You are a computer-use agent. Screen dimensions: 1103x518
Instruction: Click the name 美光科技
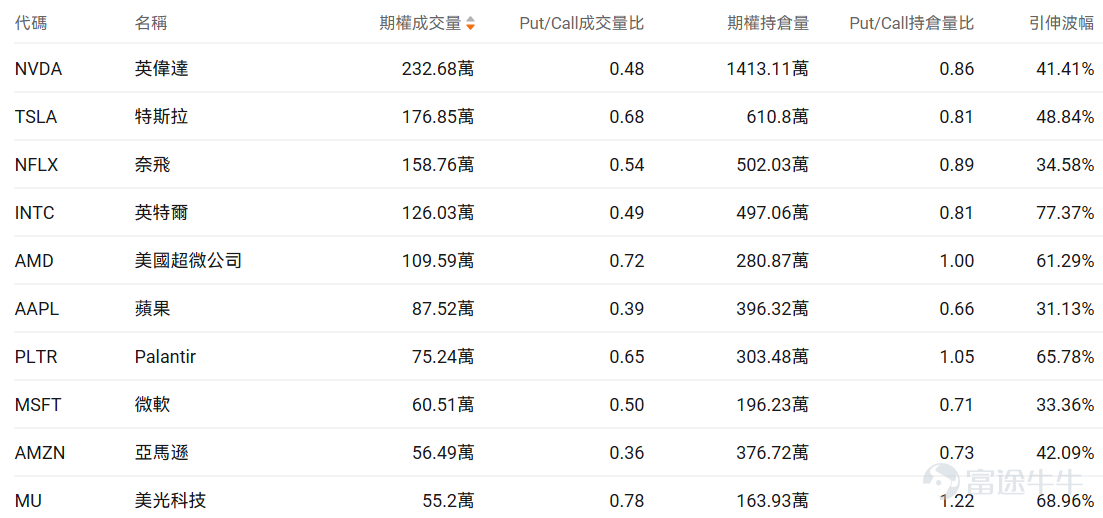coord(170,501)
